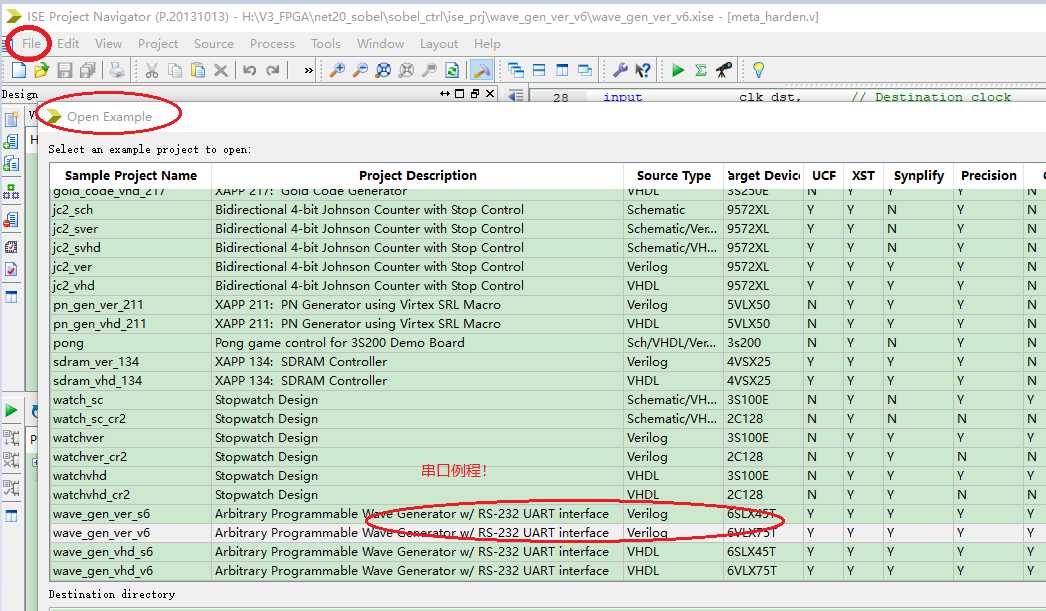Image resolution: width=1046 pixels, height=611 pixels.
Task: Maximize the Design panel
Action: pyautogui.click(x=460, y=94)
